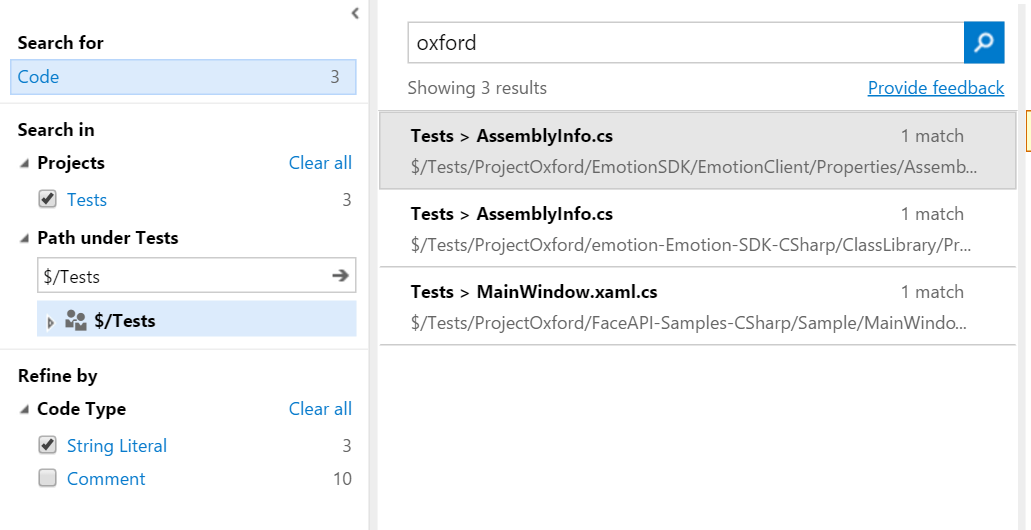The image size is (1031, 530).
Task: Select the Code search category
Action: point(183,77)
